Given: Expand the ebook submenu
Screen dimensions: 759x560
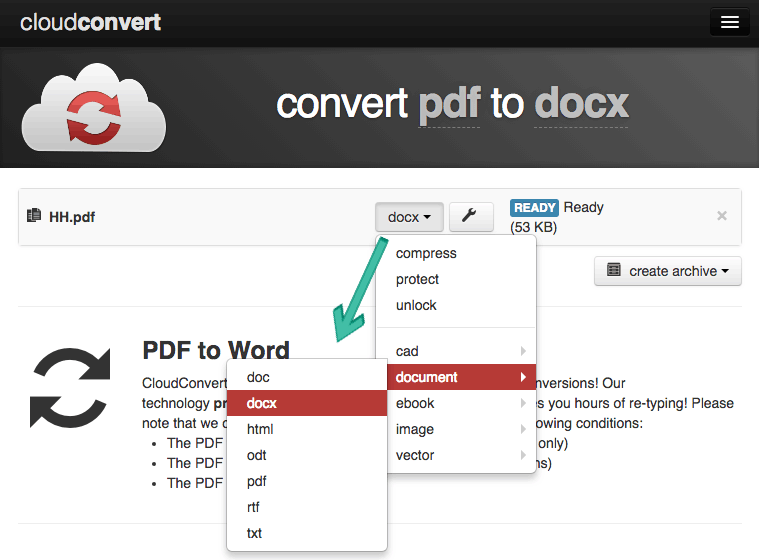Looking at the screenshot, I should [461, 403].
